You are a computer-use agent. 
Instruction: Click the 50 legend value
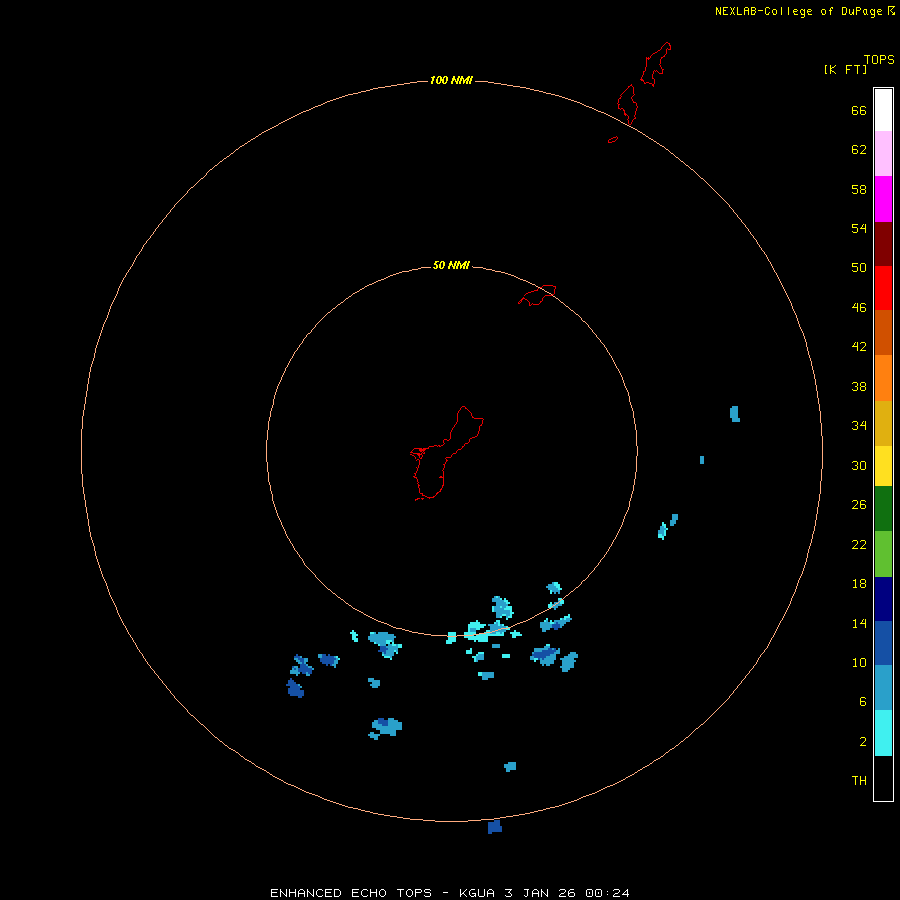(x=859, y=268)
